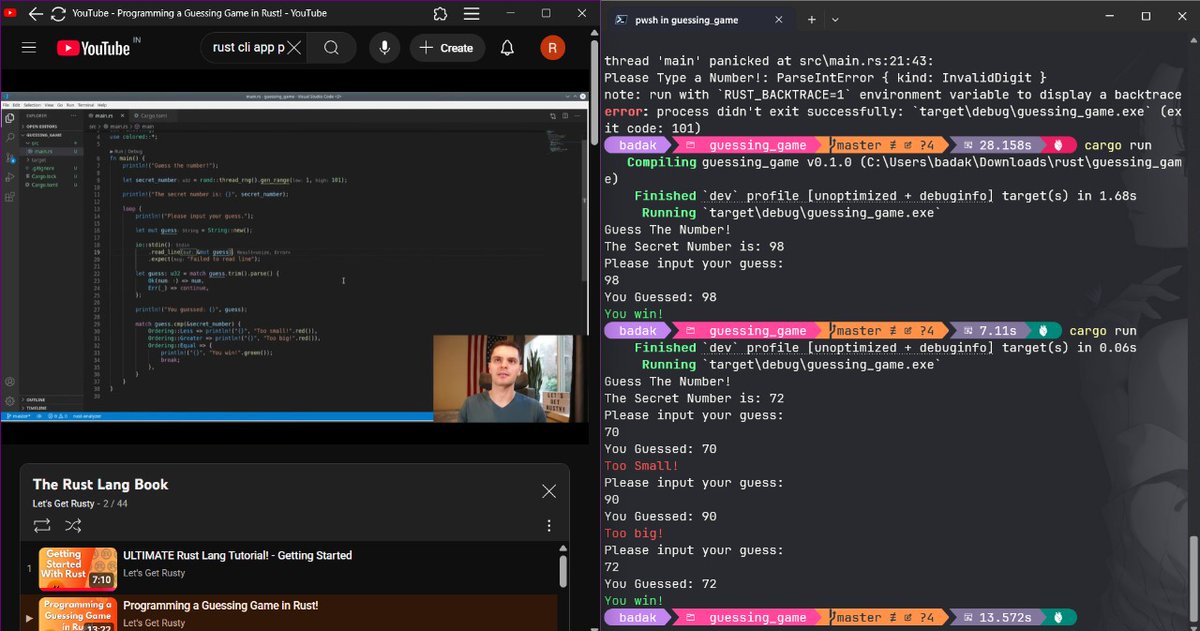1200x631 pixels.
Task: Open the Getting Started With Rust thumbnail
Action: [x=76, y=567]
